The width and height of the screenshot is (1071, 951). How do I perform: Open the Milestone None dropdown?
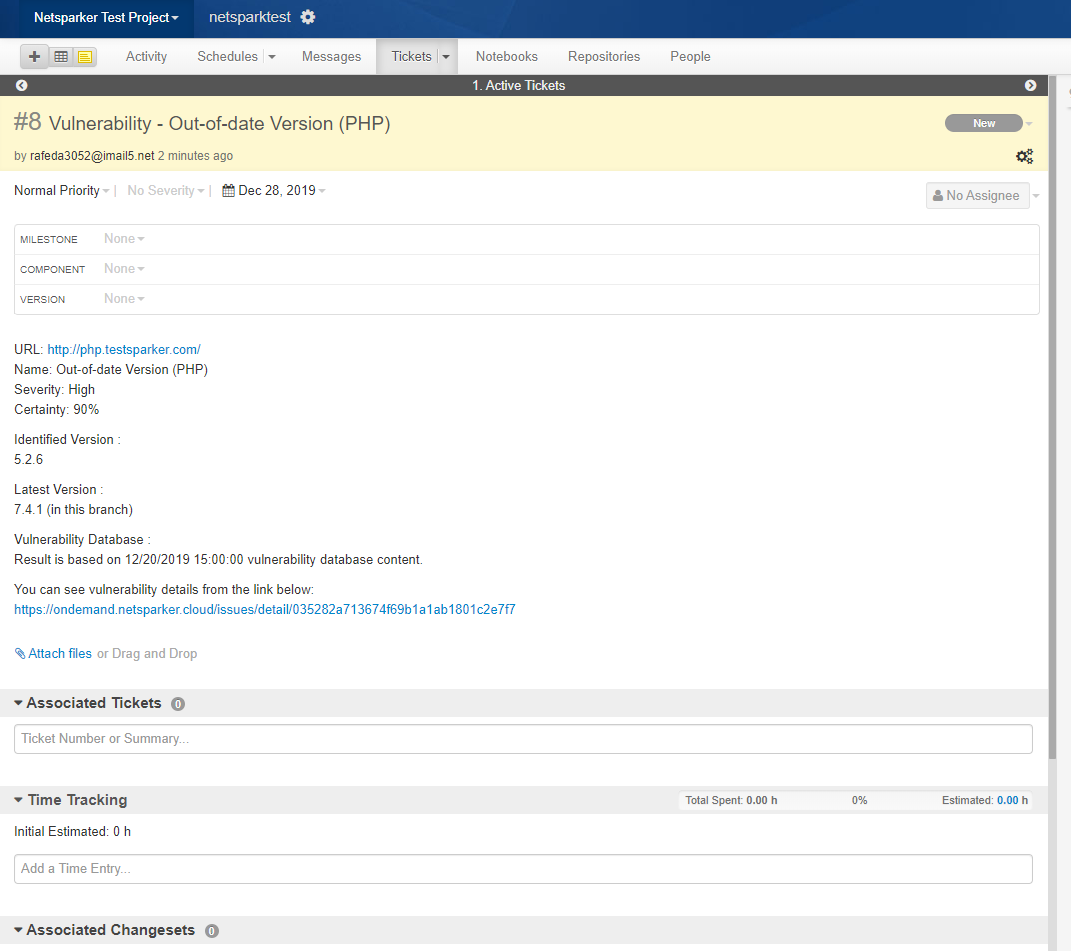120,238
